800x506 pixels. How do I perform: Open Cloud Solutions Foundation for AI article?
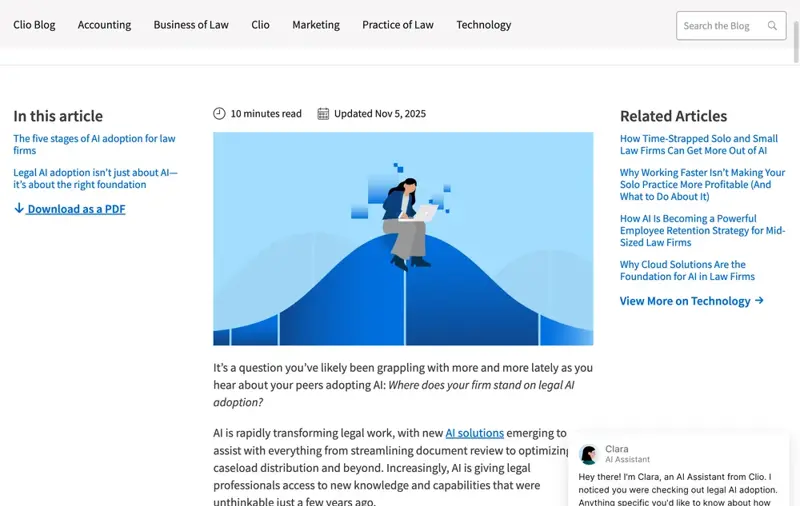687,270
